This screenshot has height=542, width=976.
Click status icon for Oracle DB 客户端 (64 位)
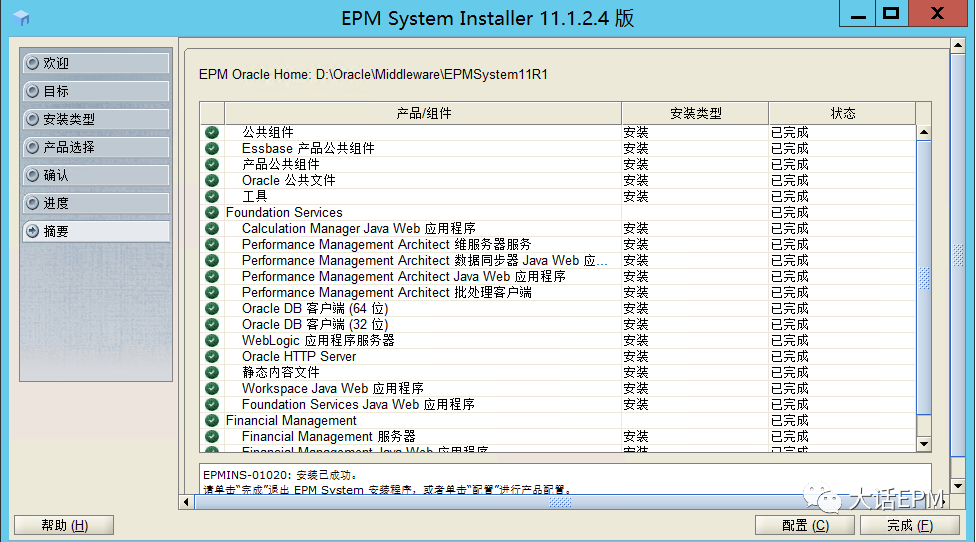[x=212, y=309]
